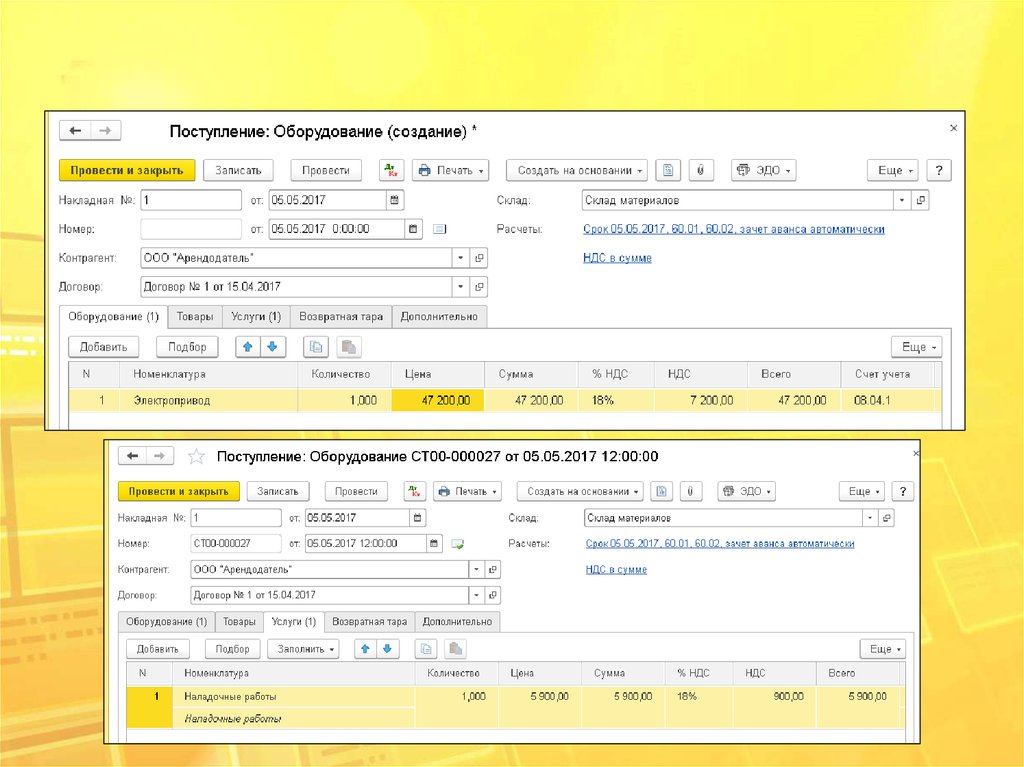Screen dimensions: 1024x767
Task: Open Возвратная тара tab in document CT00-000027
Action: point(369,621)
